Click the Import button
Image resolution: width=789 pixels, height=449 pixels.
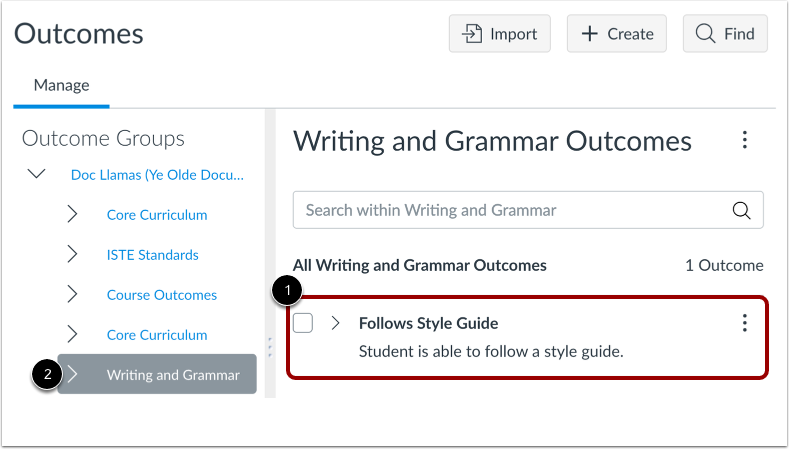pyautogui.click(x=499, y=34)
